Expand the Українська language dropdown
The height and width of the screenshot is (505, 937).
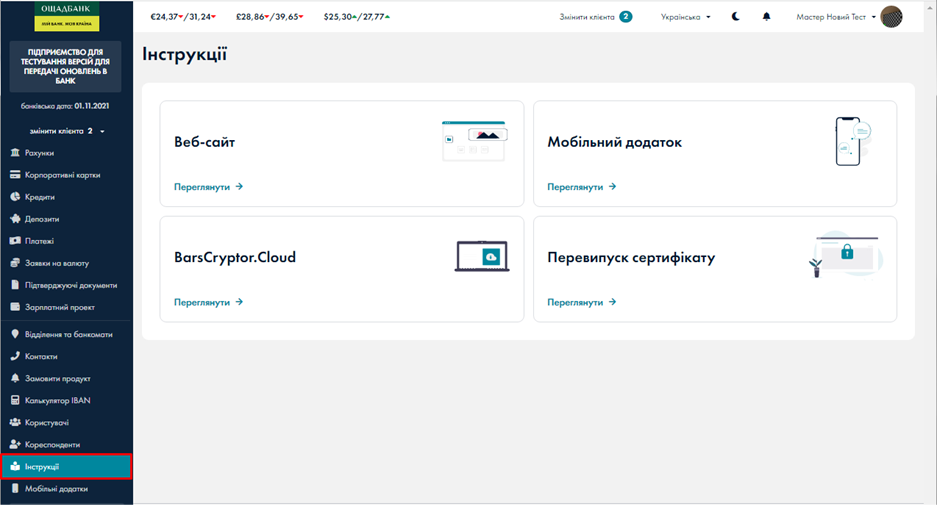coord(686,17)
